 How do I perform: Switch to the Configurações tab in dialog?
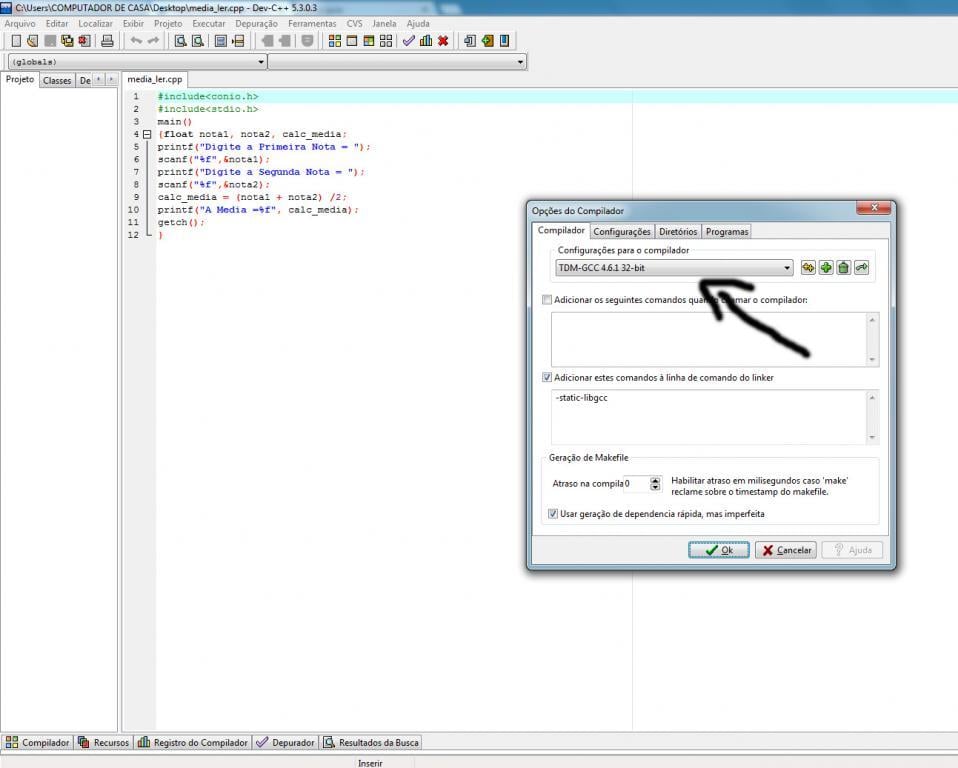click(x=622, y=232)
